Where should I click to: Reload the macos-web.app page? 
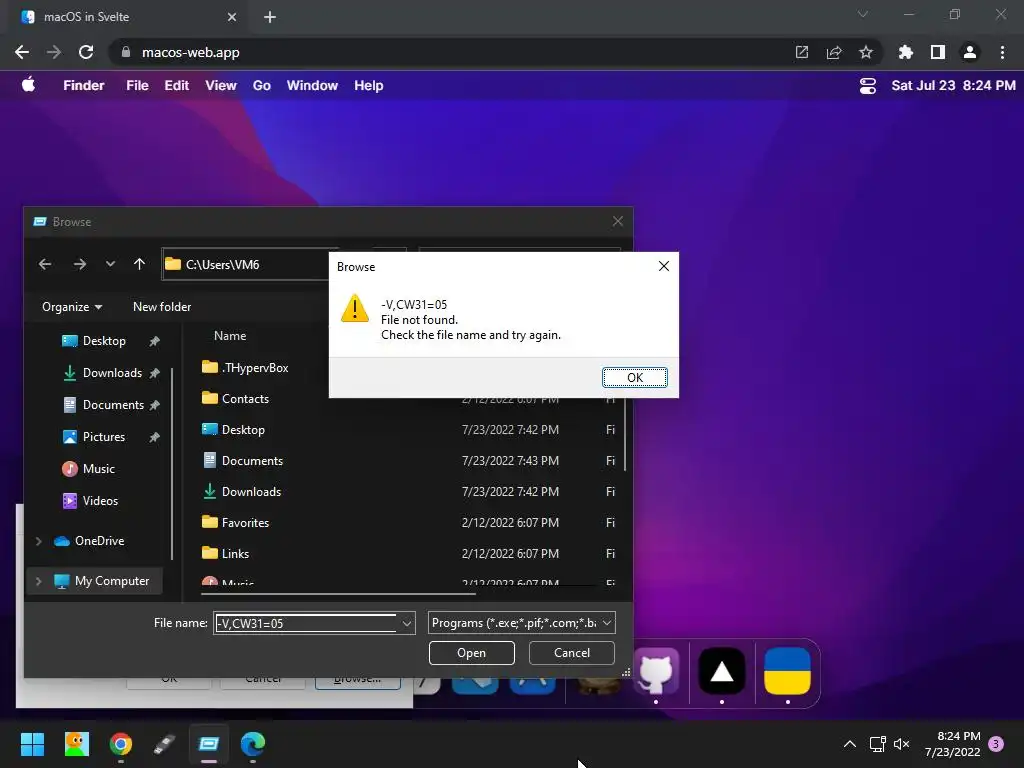pyautogui.click(x=86, y=52)
